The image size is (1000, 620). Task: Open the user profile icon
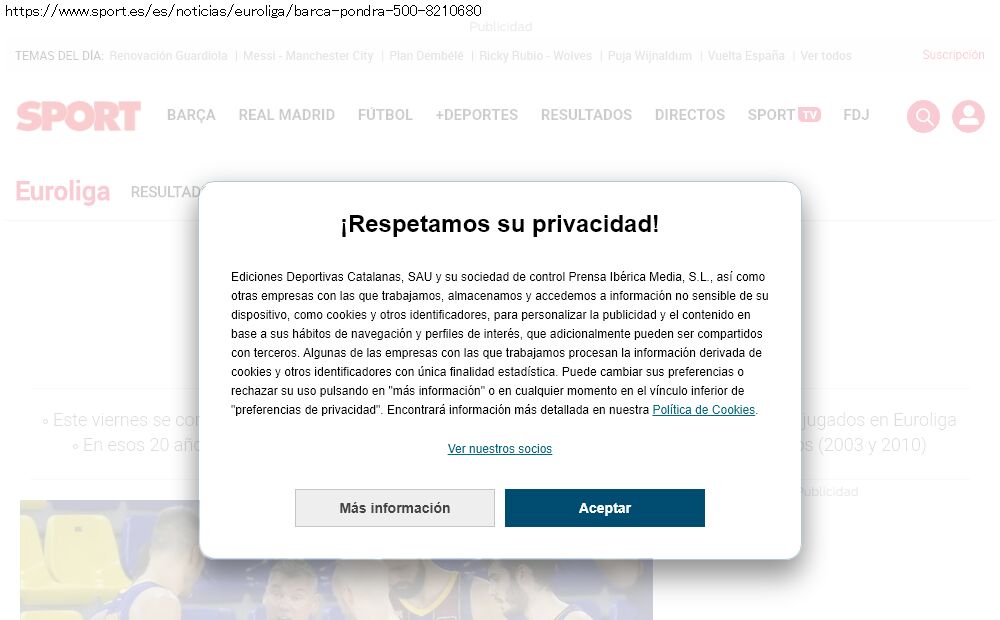[x=968, y=116]
